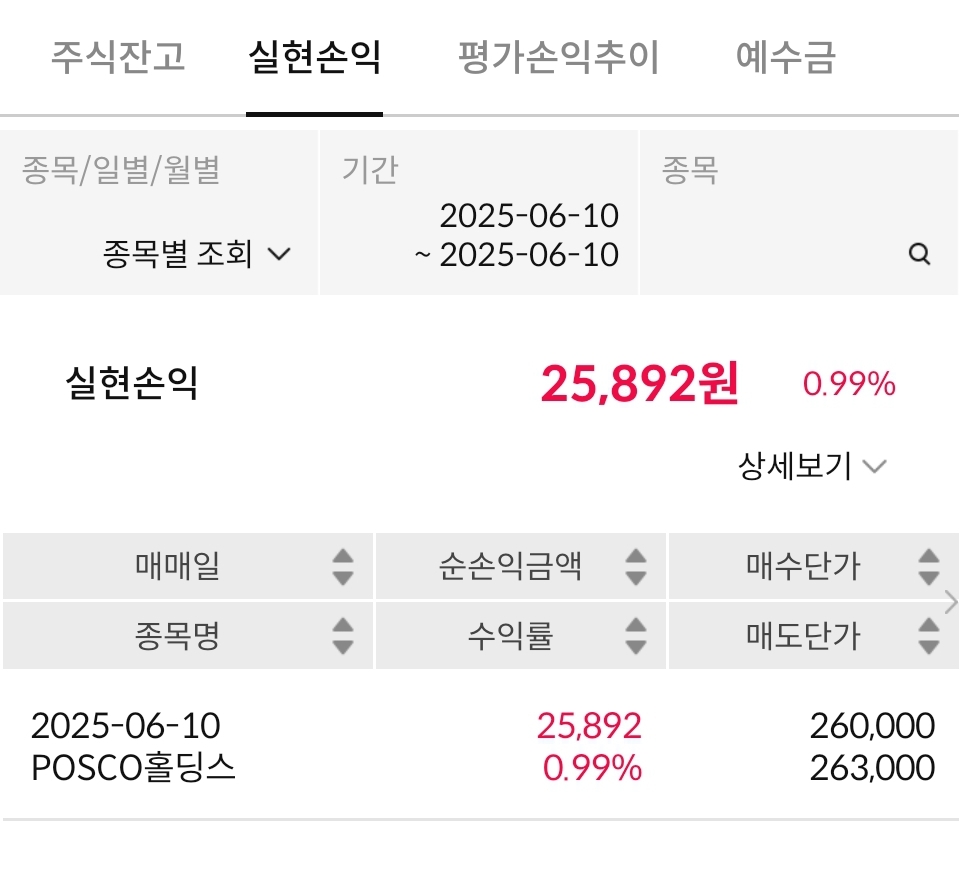Sort by 순손익금액 column arrows
This screenshot has height=885, width=959.
pos(635,567)
